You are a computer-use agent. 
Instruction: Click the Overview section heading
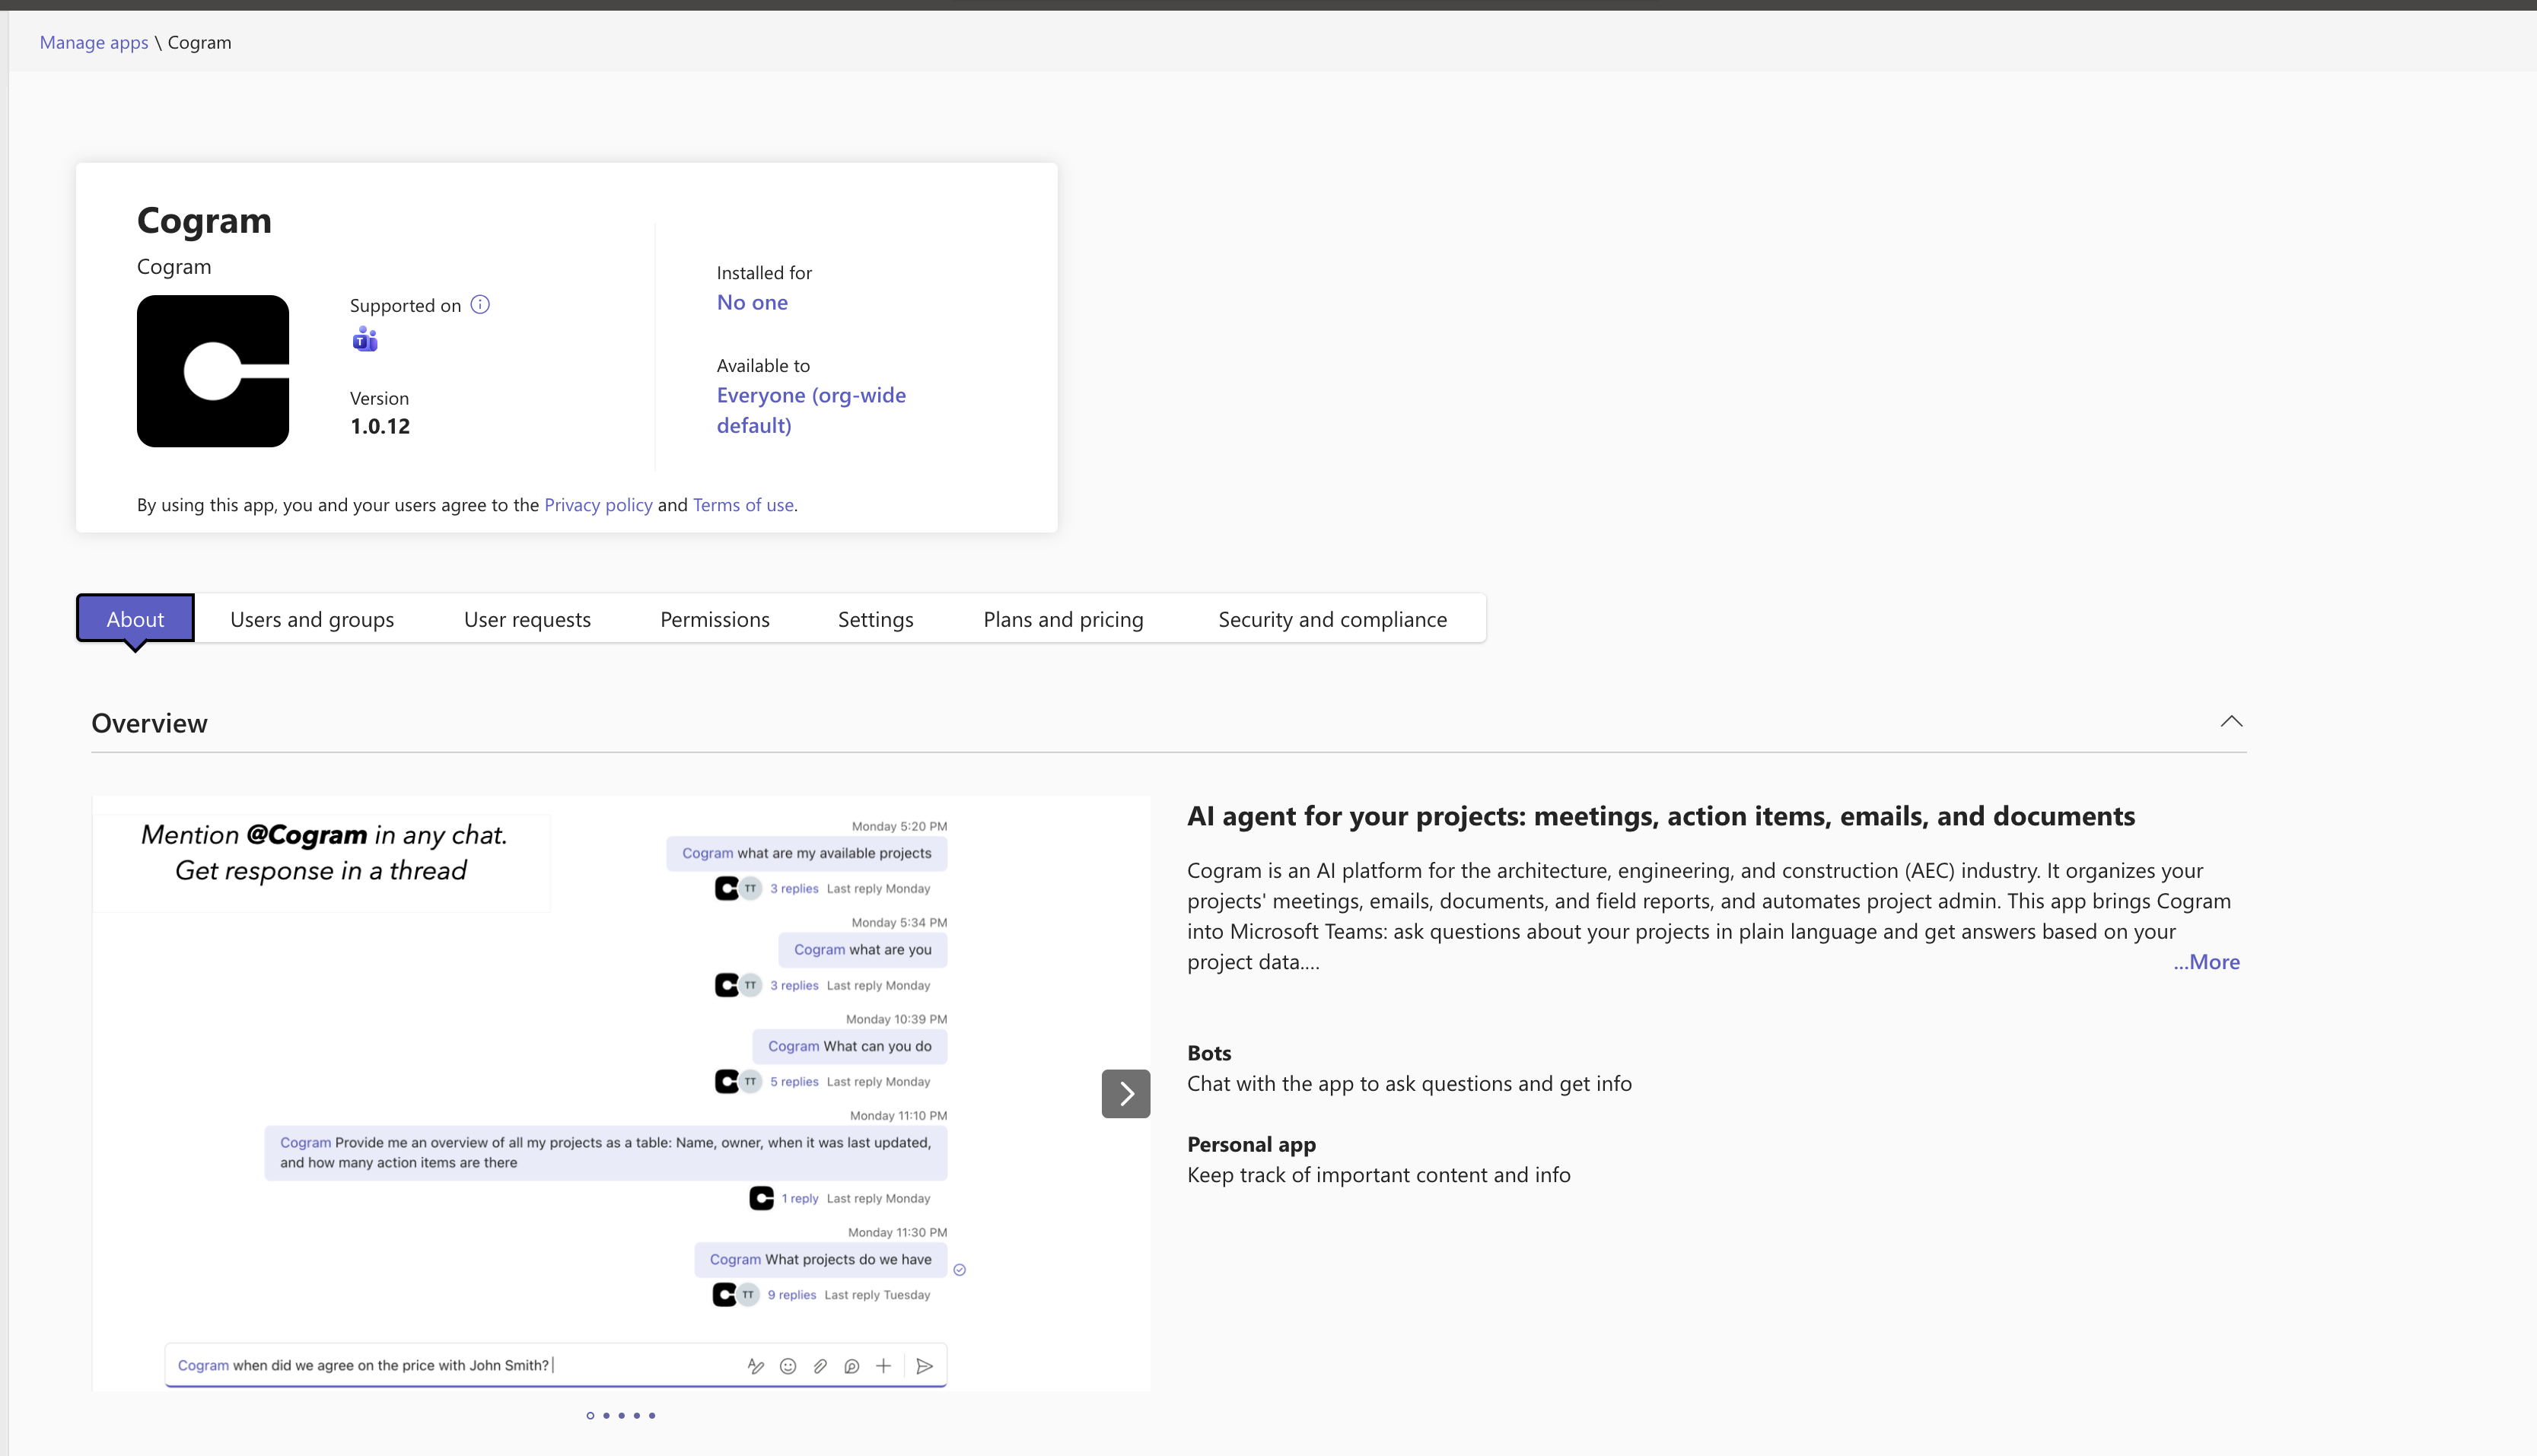pyautogui.click(x=149, y=723)
